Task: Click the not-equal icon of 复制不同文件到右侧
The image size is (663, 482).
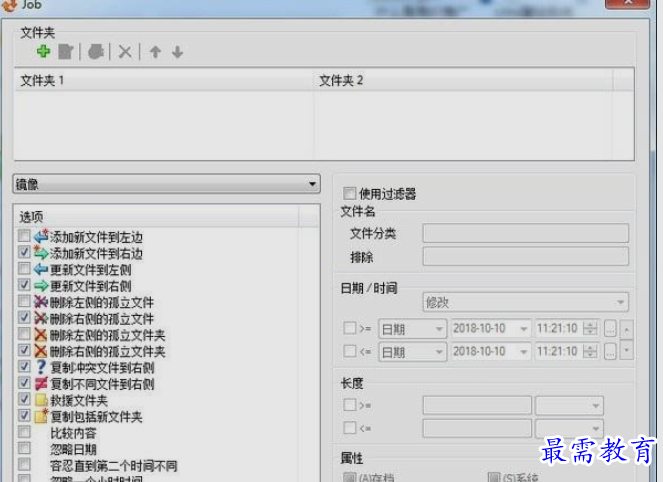Action: tap(41, 383)
